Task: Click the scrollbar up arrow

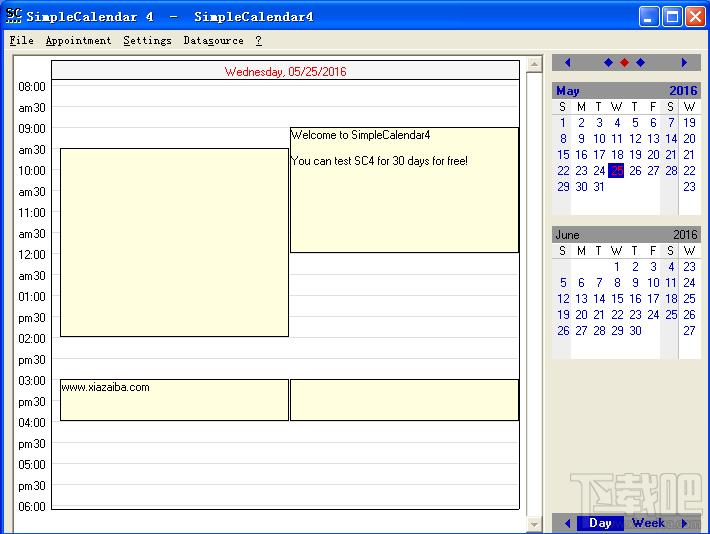Action: tap(534, 64)
